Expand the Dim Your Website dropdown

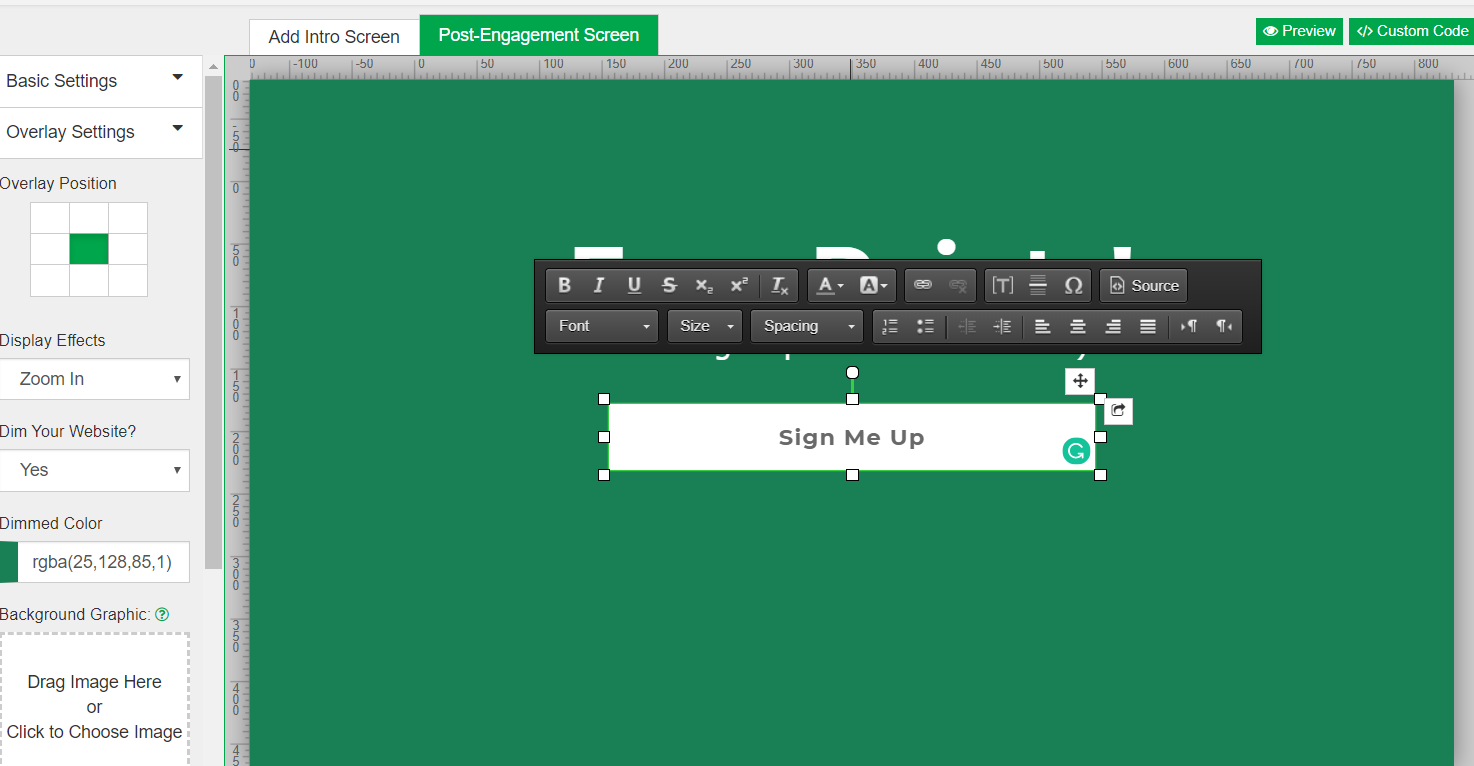click(x=95, y=470)
